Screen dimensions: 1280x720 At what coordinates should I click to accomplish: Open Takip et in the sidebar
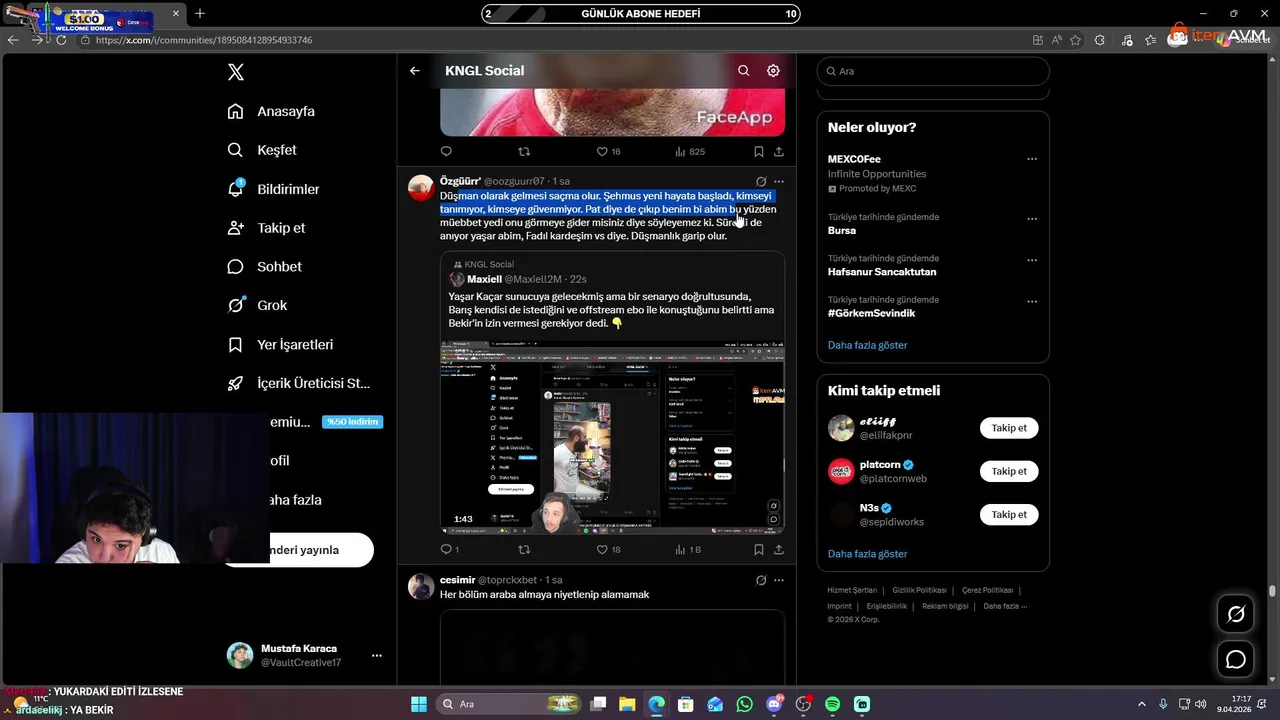pyautogui.click(x=266, y=228)
